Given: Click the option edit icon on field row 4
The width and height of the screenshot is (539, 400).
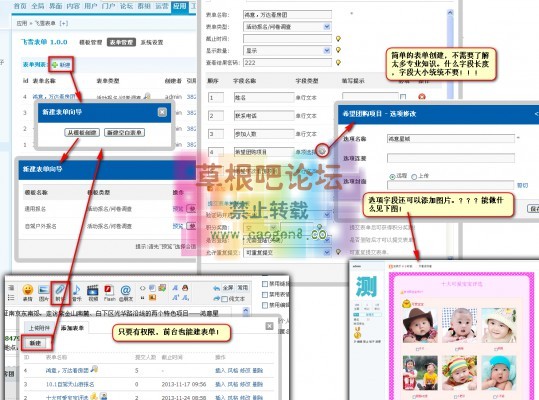Looking at the screenshot, I should click(322, 151).
